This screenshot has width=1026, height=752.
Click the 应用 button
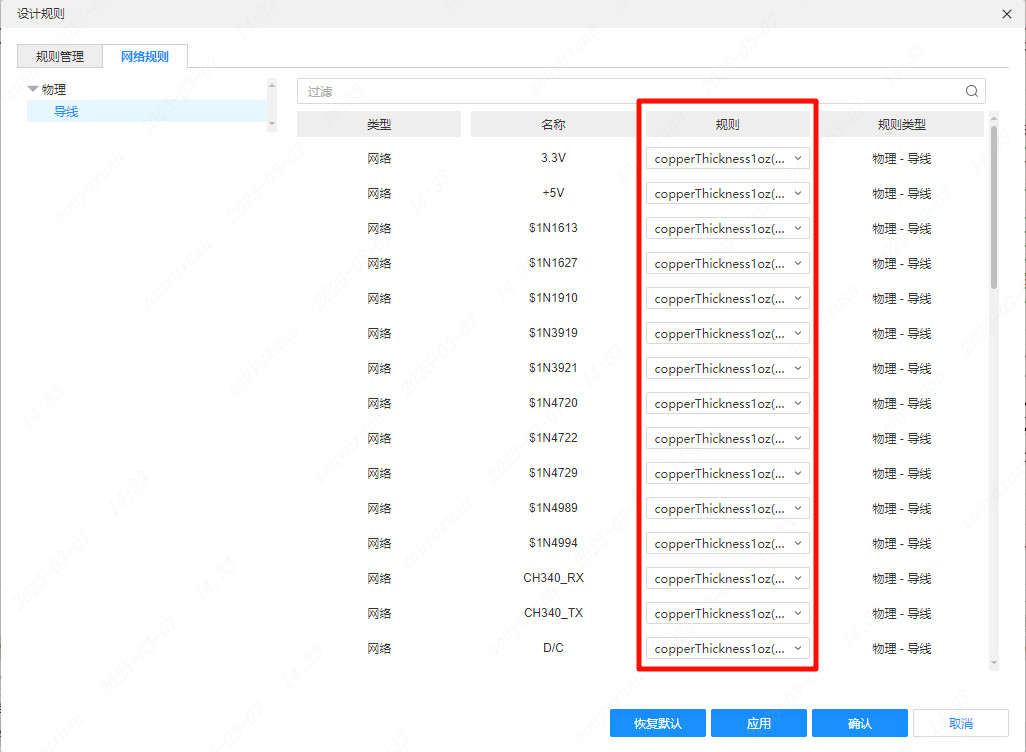(759, 723)
